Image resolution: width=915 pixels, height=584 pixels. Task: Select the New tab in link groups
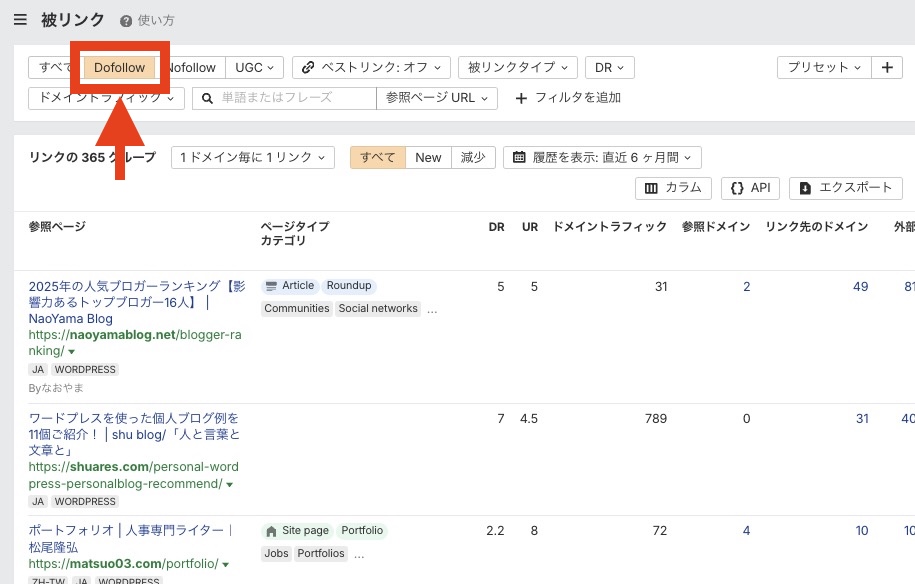pos(428,157)
